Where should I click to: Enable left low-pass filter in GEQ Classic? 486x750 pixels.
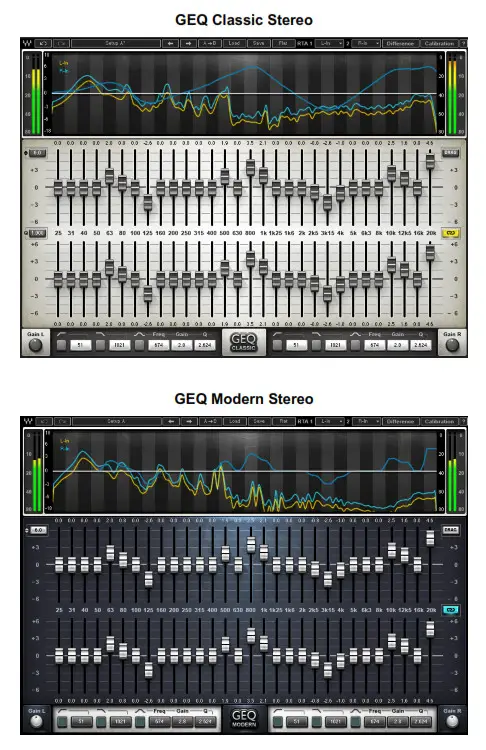point(100,345)
